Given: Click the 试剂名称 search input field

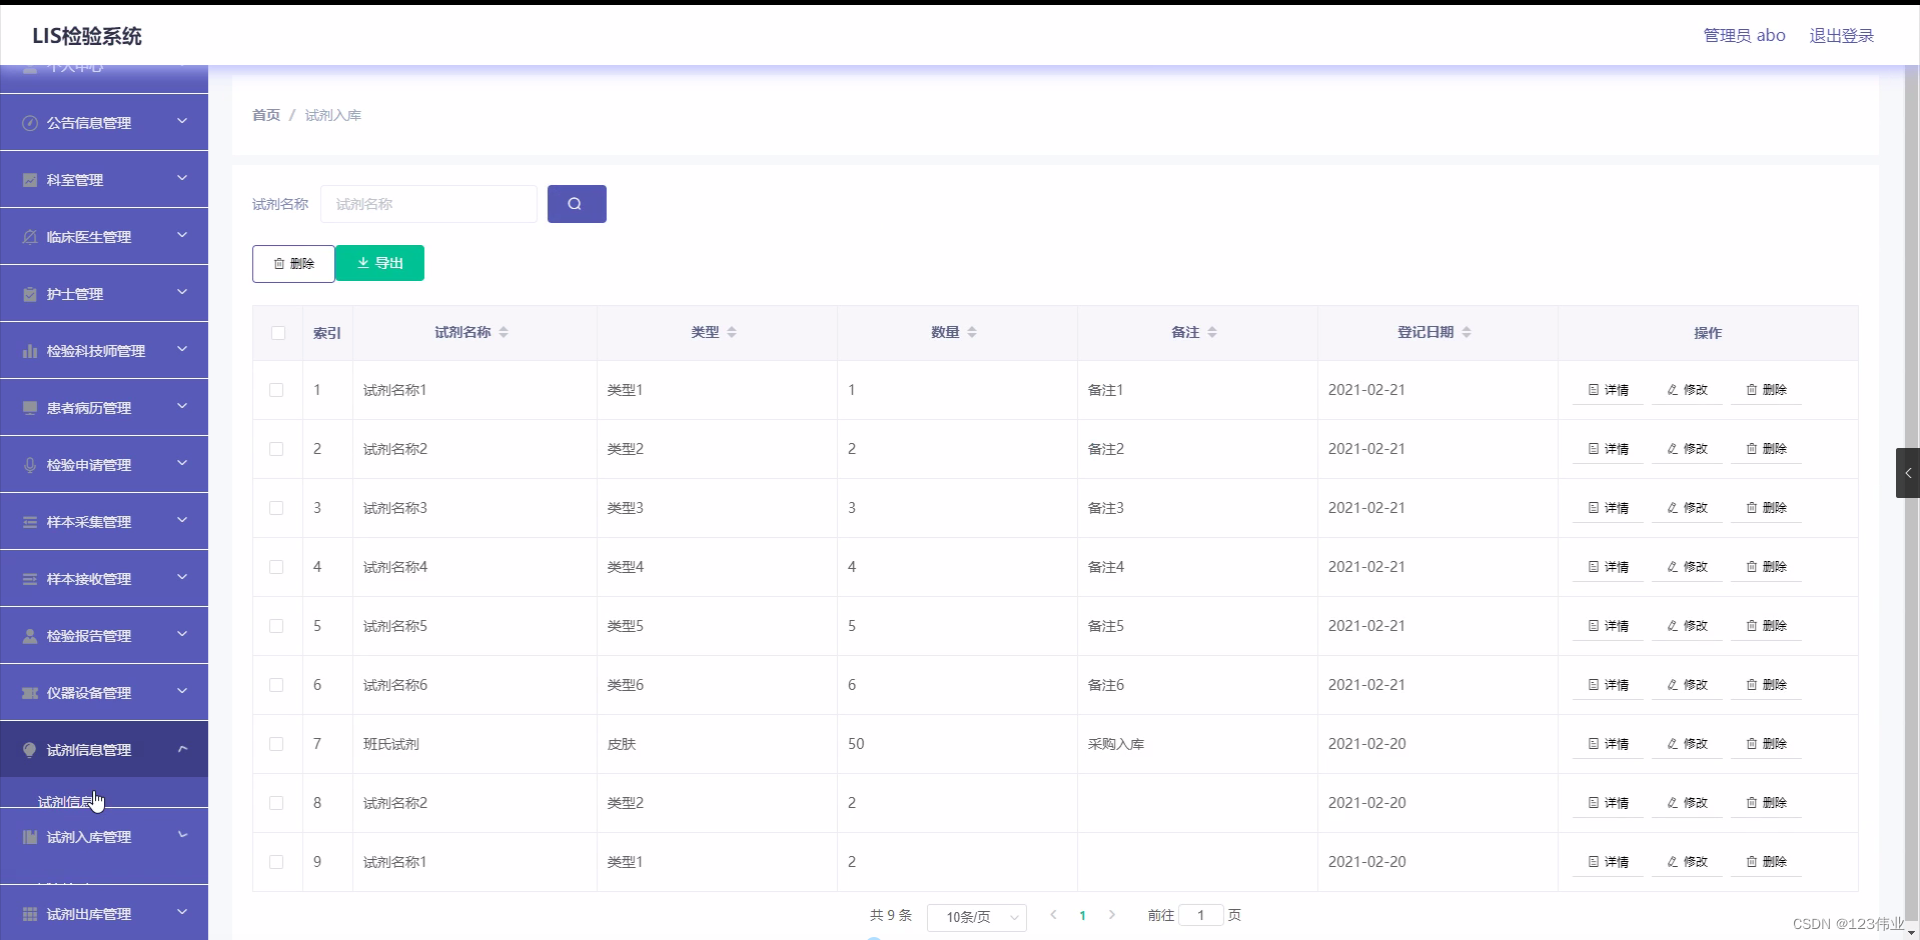Looking at the screenshot, I should pyautogui.click(x=428, y=203).
